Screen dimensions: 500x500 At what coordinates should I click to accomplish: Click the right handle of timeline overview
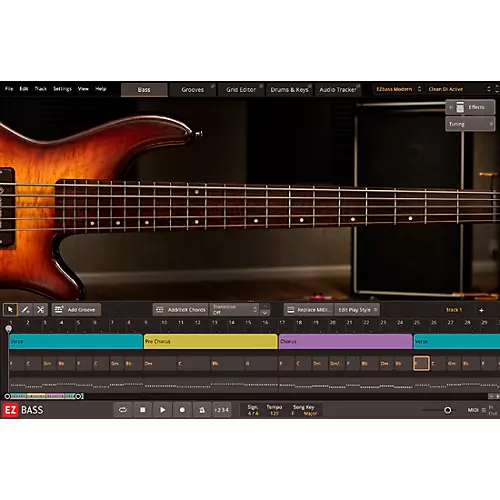(x=78, y=396)
